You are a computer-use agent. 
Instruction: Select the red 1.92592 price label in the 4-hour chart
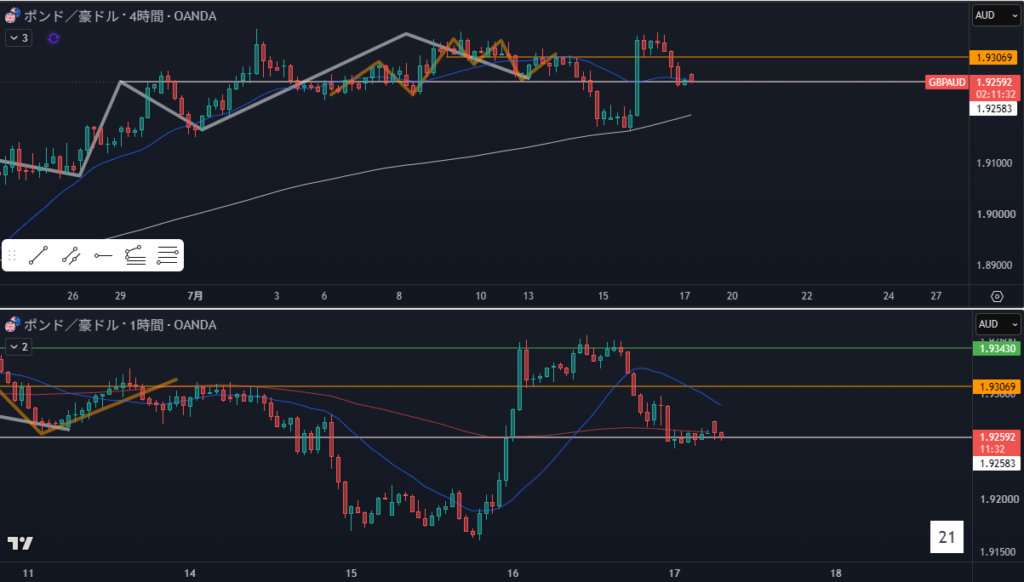point(994,82)
